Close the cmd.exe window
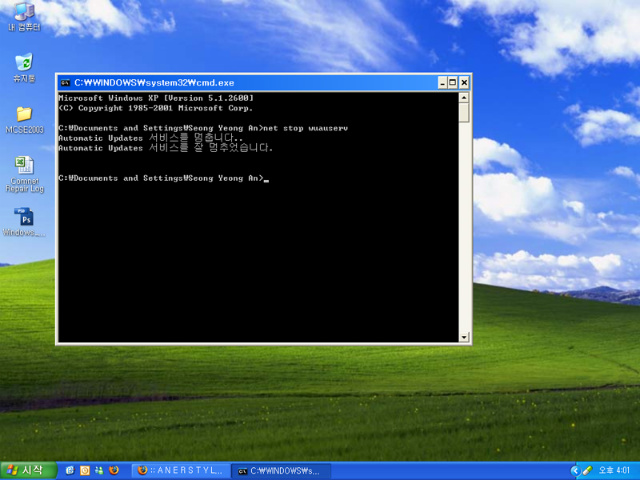Image resolution: width=640 pixels, height=480 pixels. [x=464, y=83]
